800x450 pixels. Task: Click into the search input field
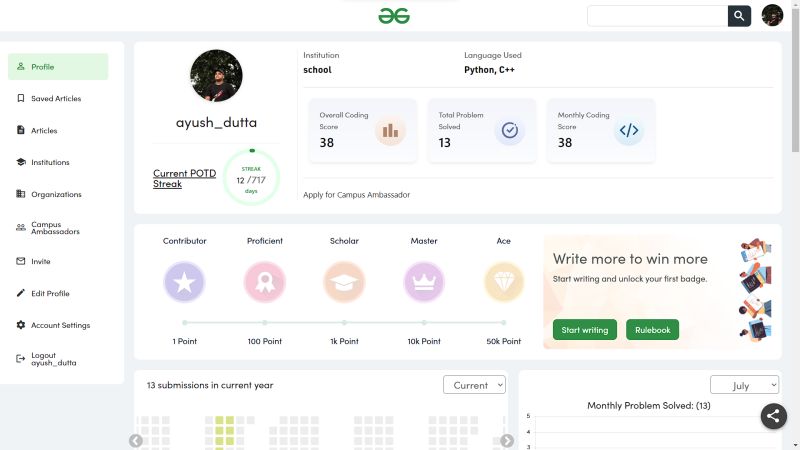click(658, 16)
